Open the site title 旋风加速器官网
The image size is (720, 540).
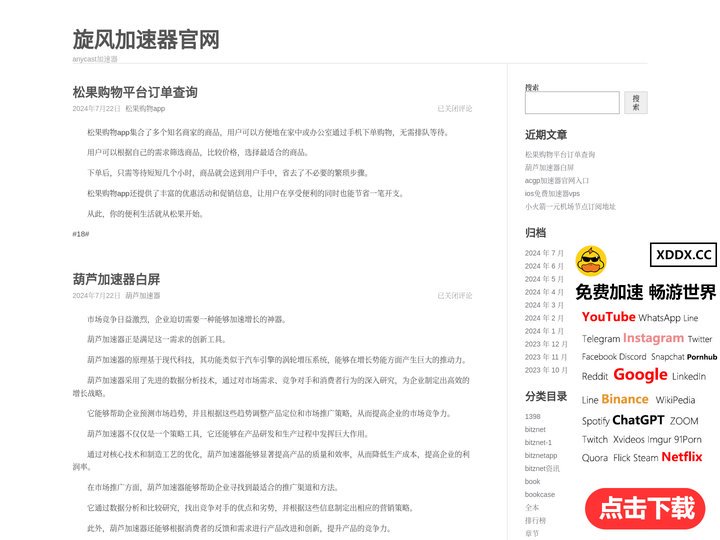click(146, 39)
